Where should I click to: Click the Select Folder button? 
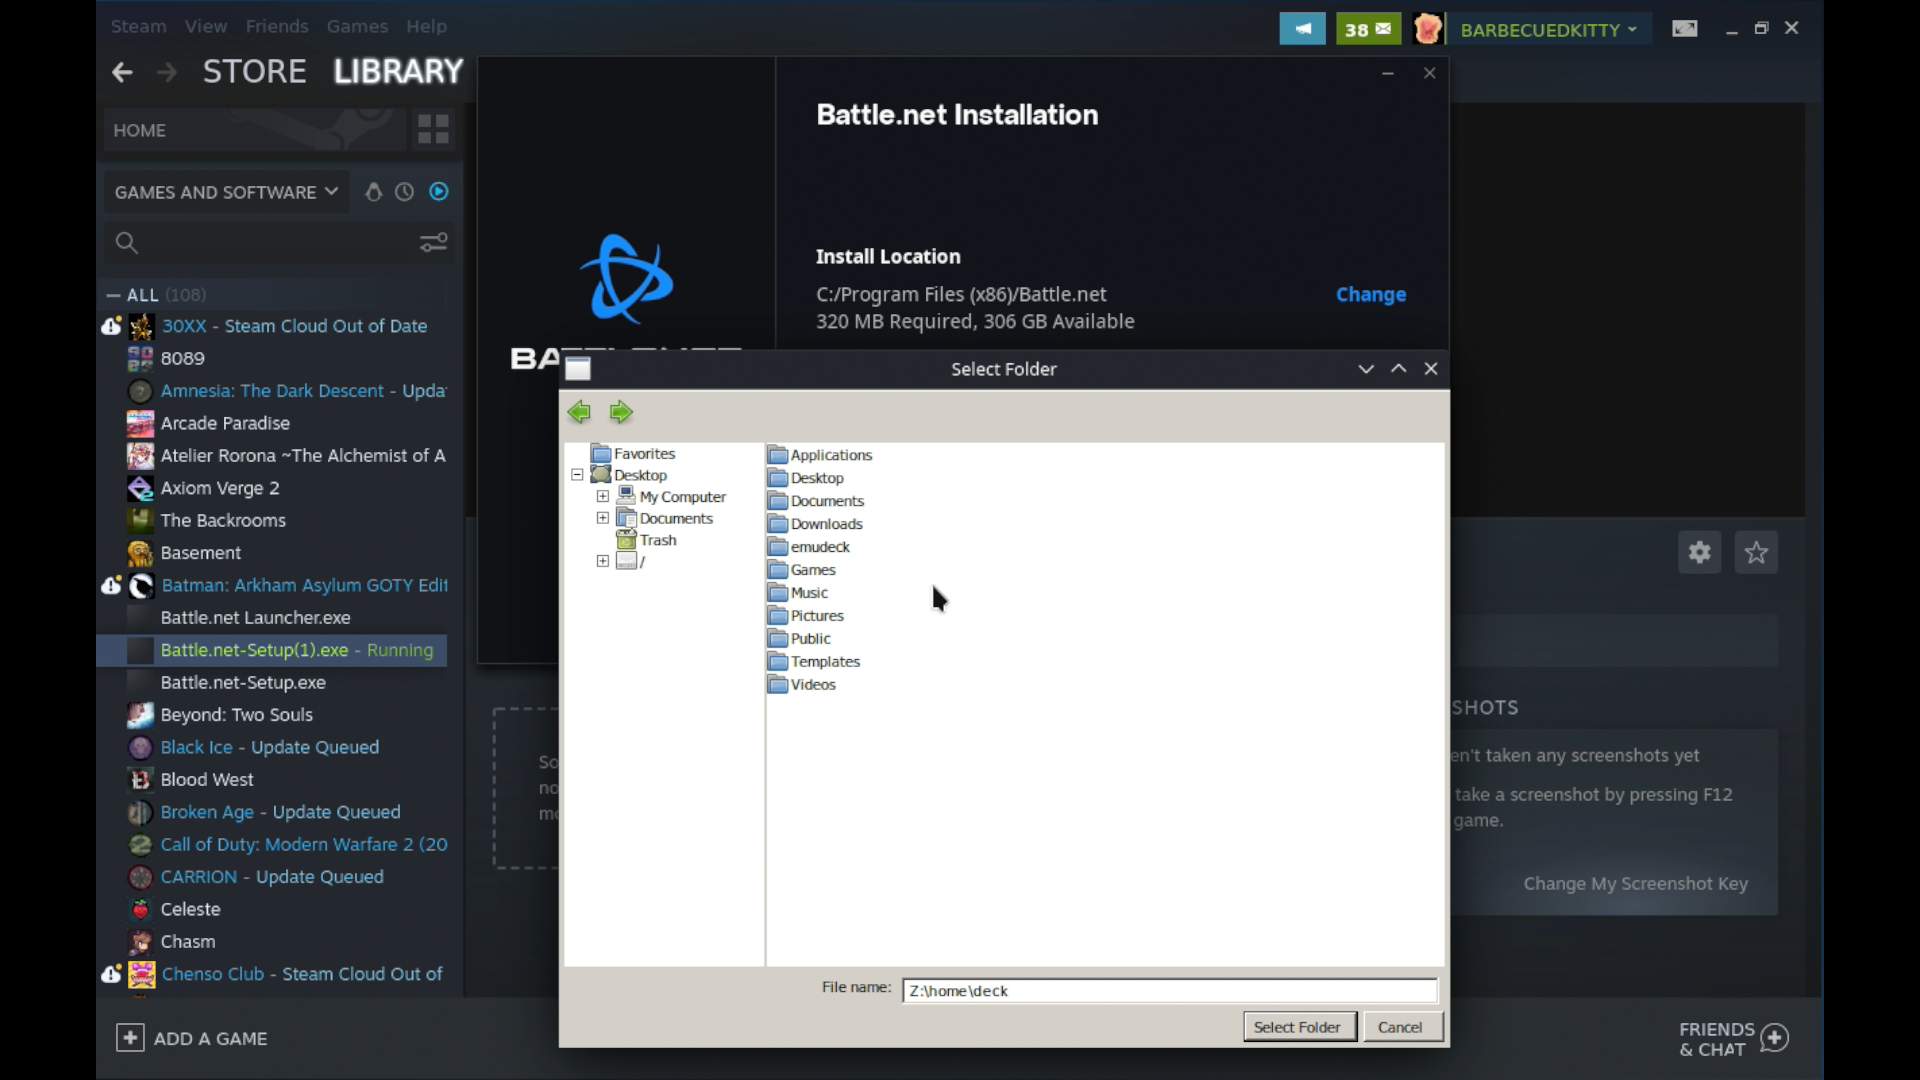pyautogui.click(x=1298, y=1026)
